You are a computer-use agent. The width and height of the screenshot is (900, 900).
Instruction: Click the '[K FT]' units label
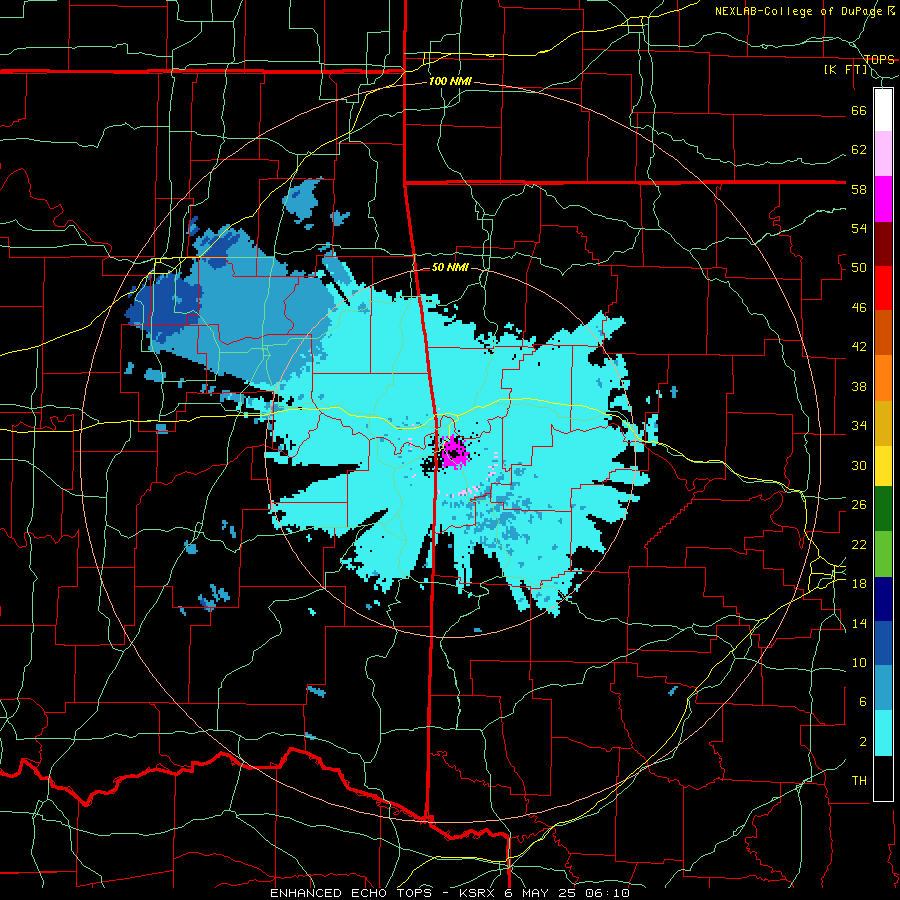coord(845,70)
